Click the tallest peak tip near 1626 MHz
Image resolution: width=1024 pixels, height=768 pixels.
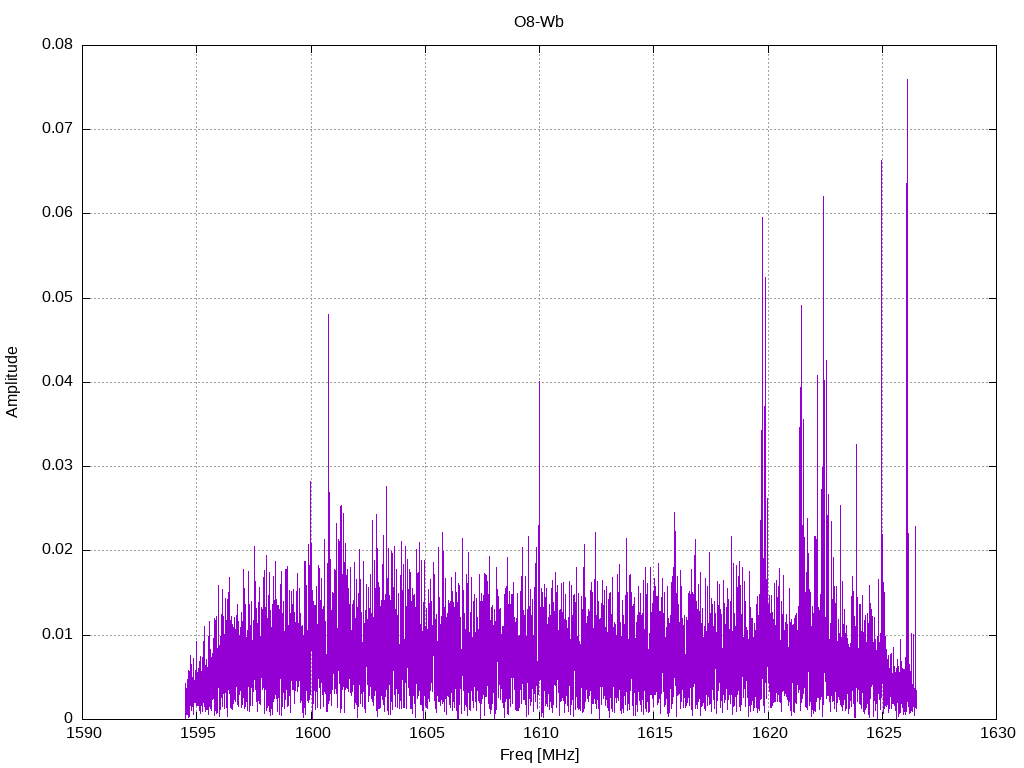point(907,80)
